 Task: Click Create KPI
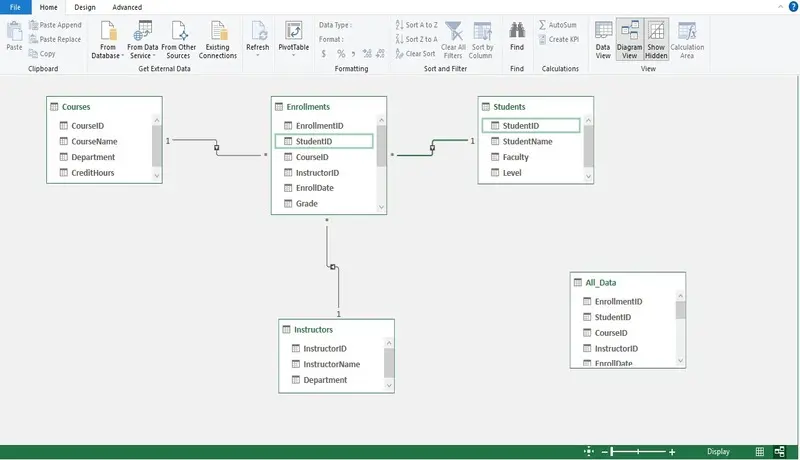[x=559, y=39]
